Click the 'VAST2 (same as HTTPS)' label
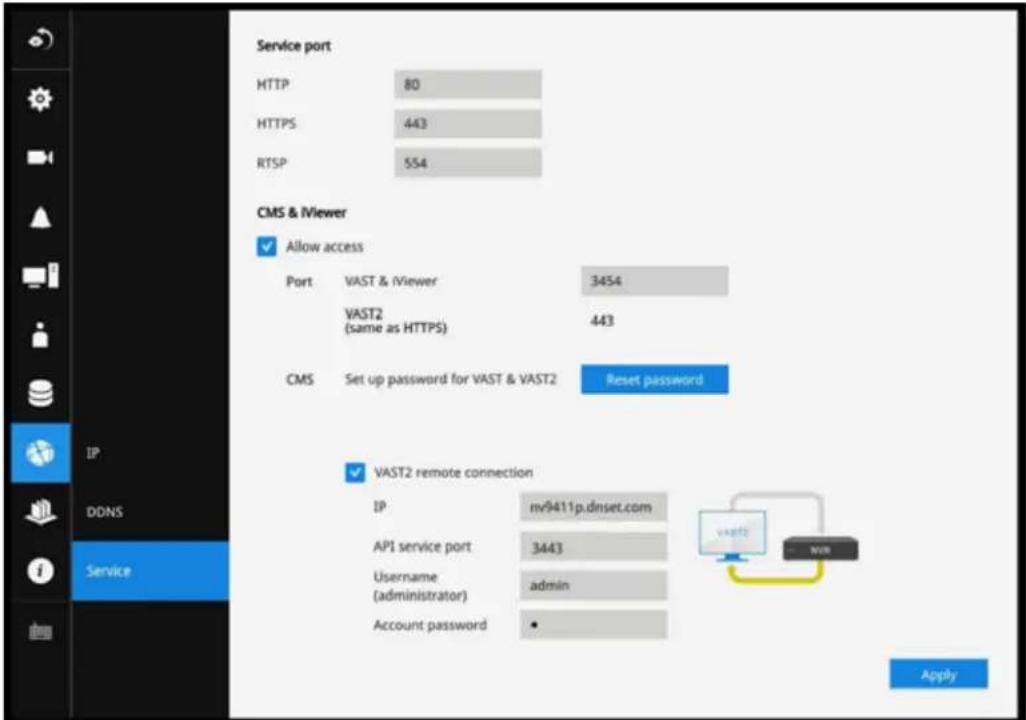The height and width of the screenshot is (720, 1026). 395,321
